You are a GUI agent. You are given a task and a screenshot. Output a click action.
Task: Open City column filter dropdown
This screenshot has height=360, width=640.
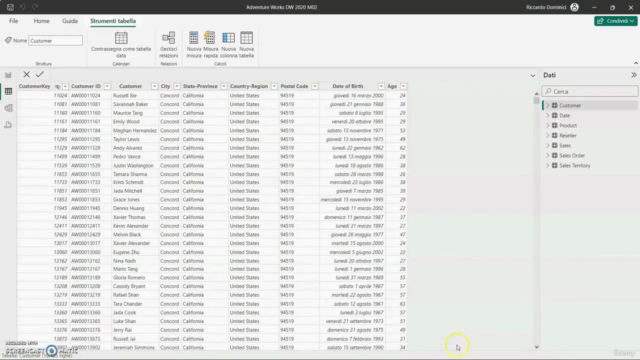click(177, 87)
